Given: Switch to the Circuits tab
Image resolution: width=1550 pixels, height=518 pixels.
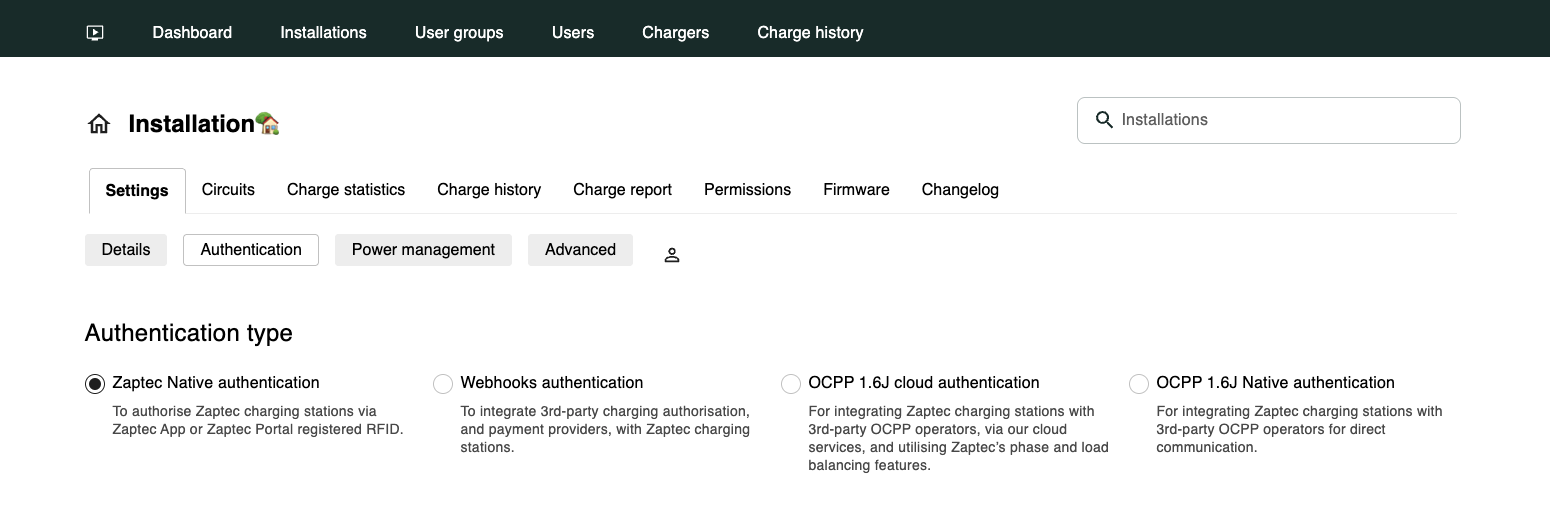Looking at the screenshot, I should 228,190.
